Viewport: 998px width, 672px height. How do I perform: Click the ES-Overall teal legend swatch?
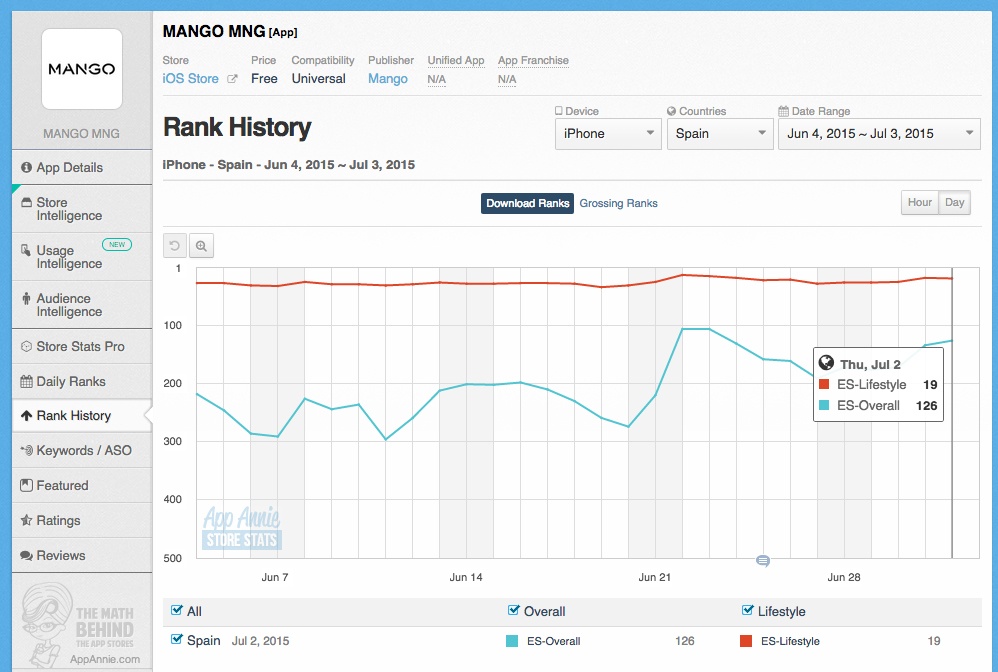512,641
